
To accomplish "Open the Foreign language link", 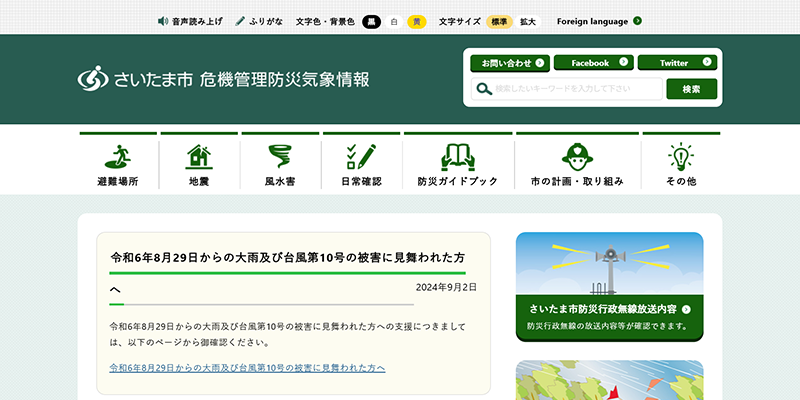I will point(592,21).
